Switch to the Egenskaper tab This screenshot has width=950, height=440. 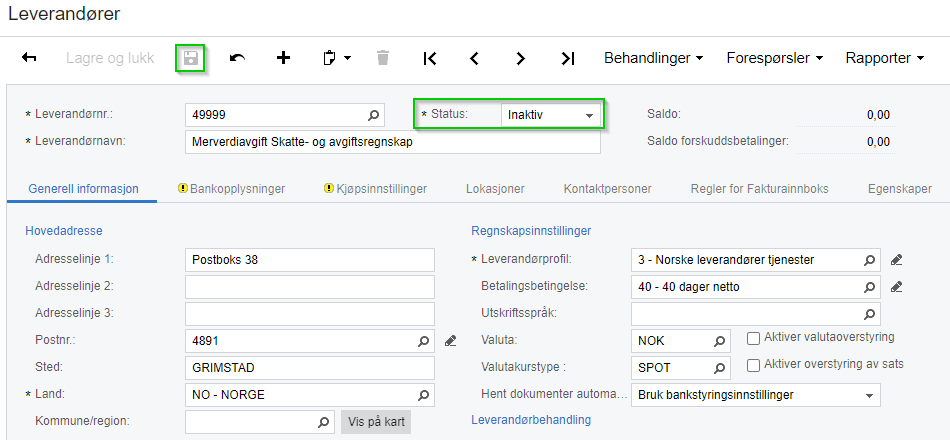pyautogui.click(x=900, y=188)
